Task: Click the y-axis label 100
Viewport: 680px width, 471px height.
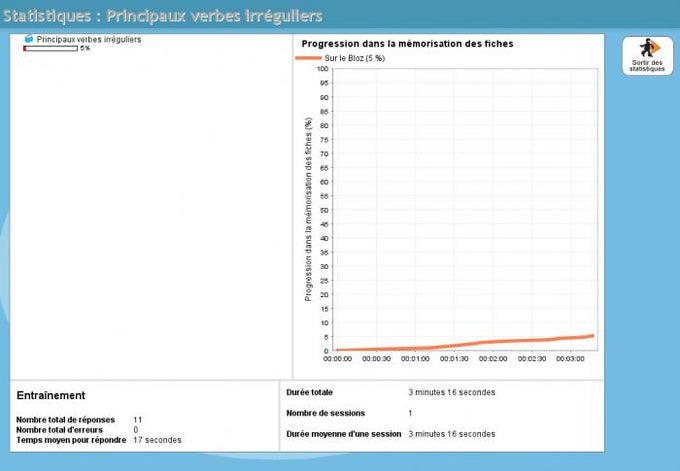Action: point(323,69)
